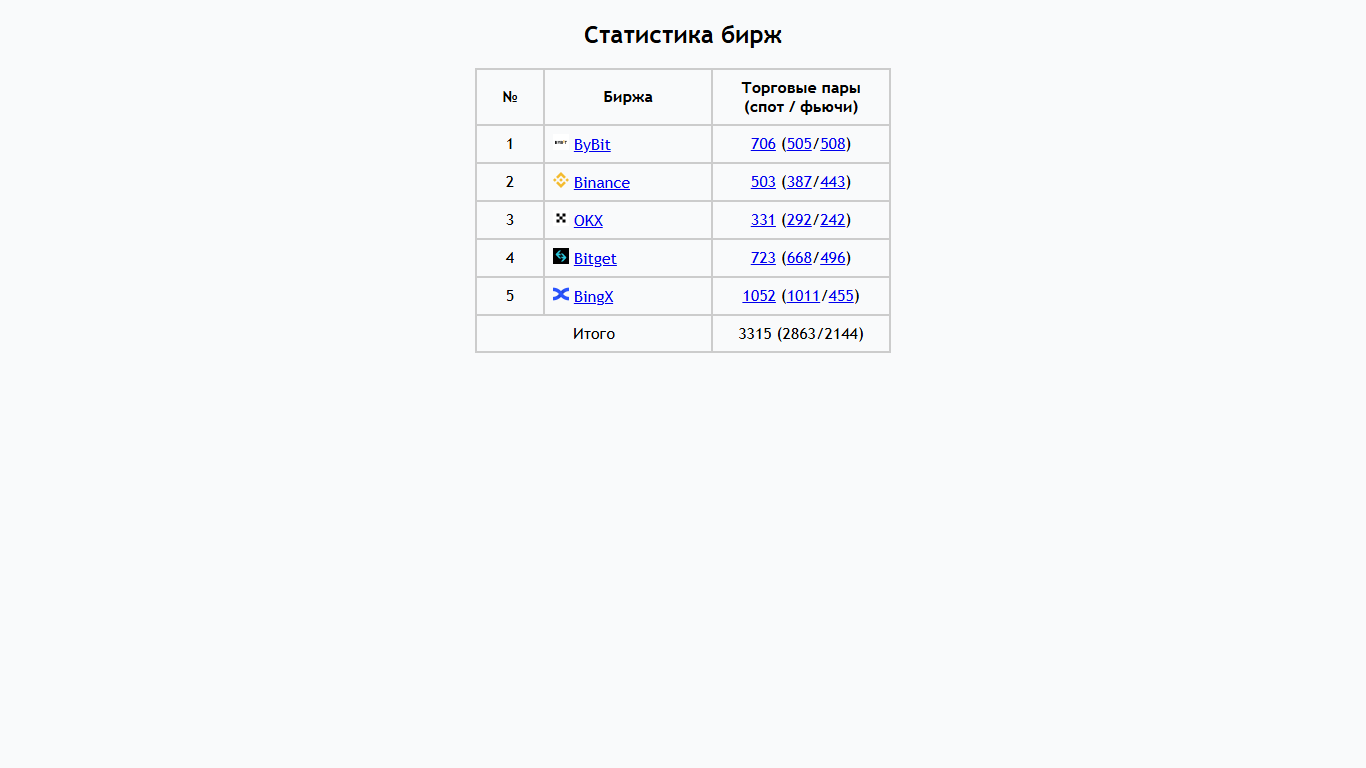Visit the Bitget exchange link
1366x768 pixels.
tap(595, 259)
